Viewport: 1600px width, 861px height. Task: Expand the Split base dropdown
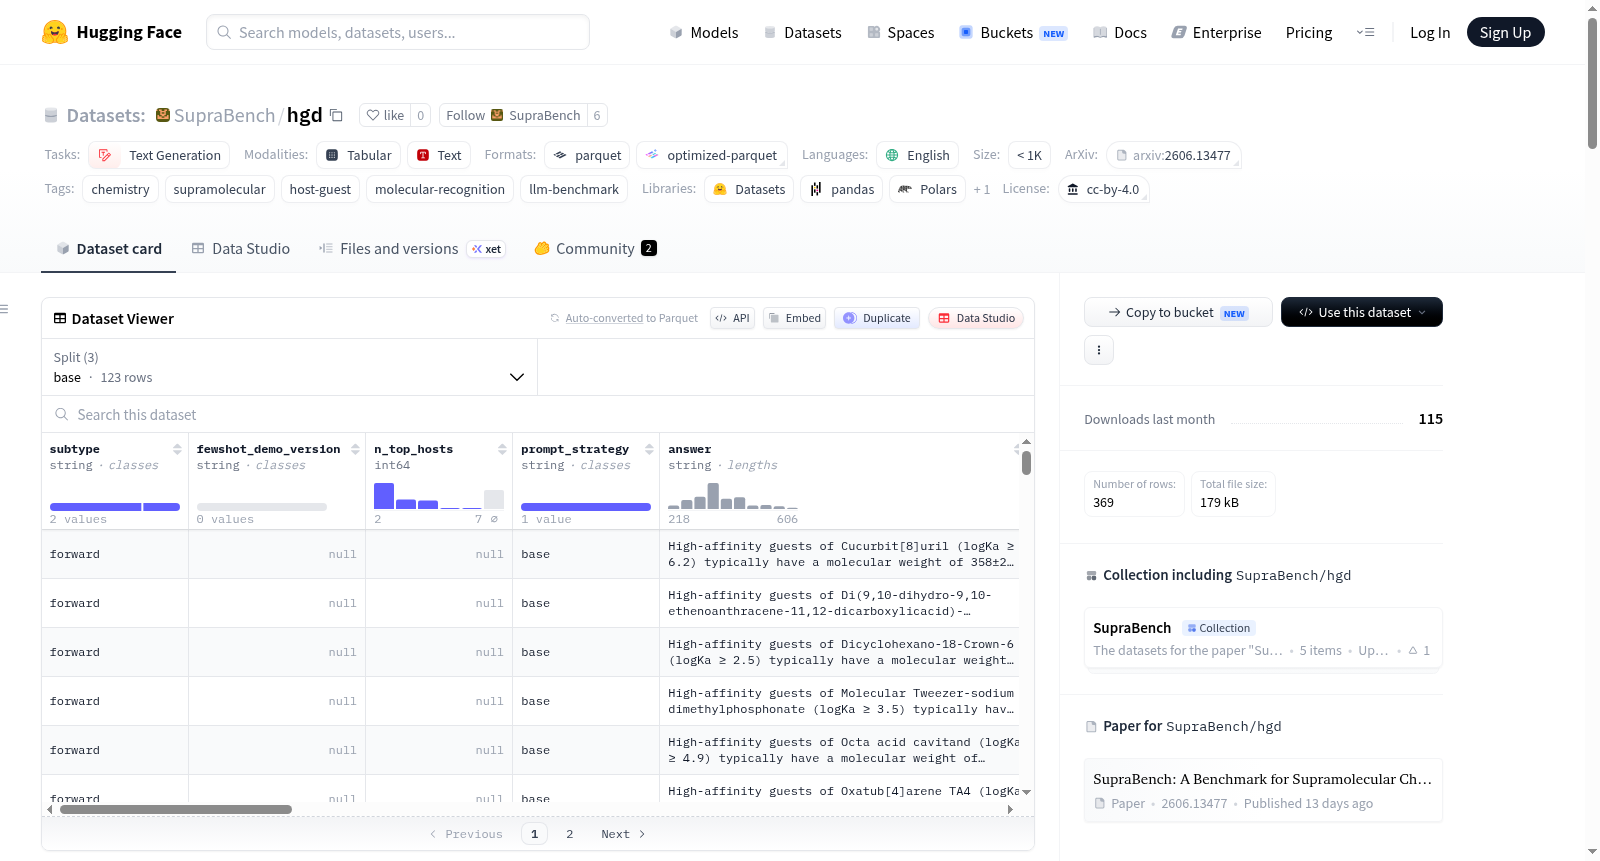289,367
